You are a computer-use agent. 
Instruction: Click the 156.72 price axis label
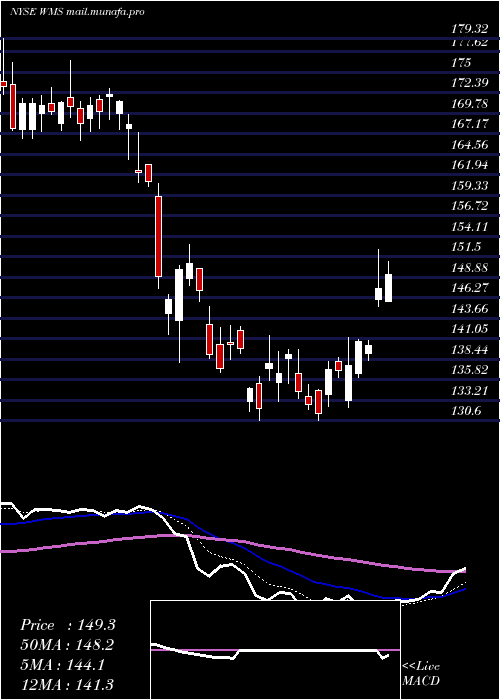point(469,206)
